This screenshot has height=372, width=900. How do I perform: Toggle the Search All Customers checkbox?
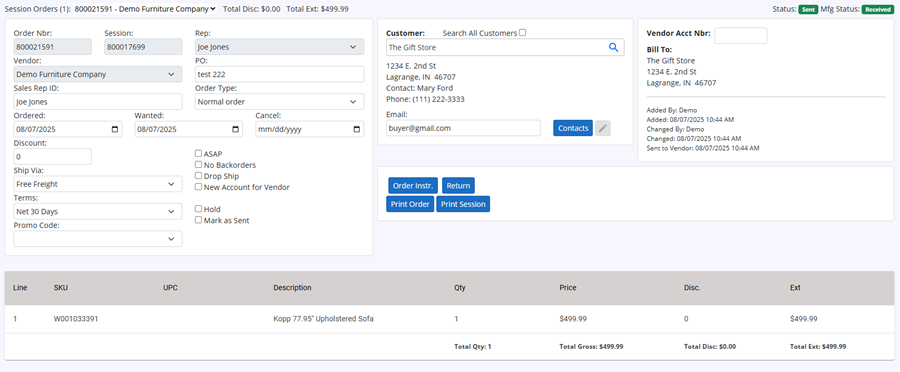click(522, 33)
